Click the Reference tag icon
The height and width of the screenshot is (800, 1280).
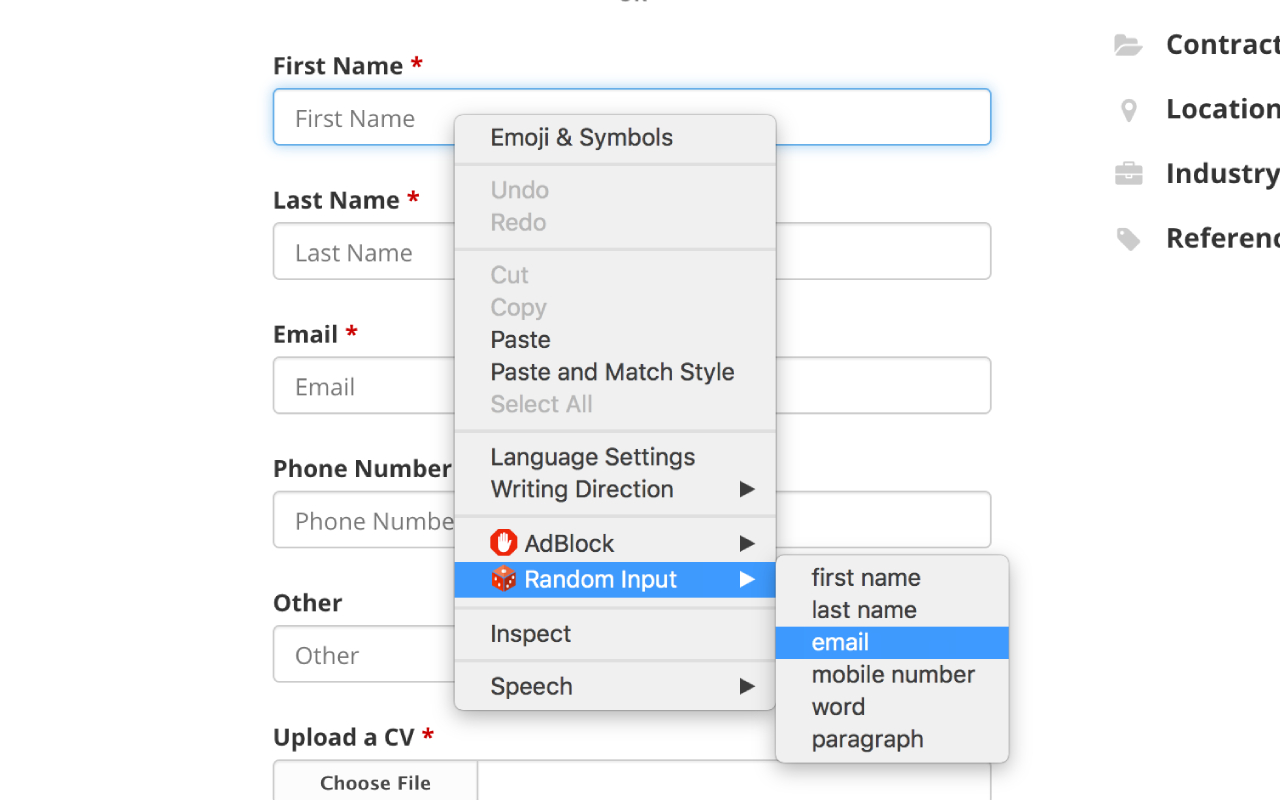click(1128, 239)
